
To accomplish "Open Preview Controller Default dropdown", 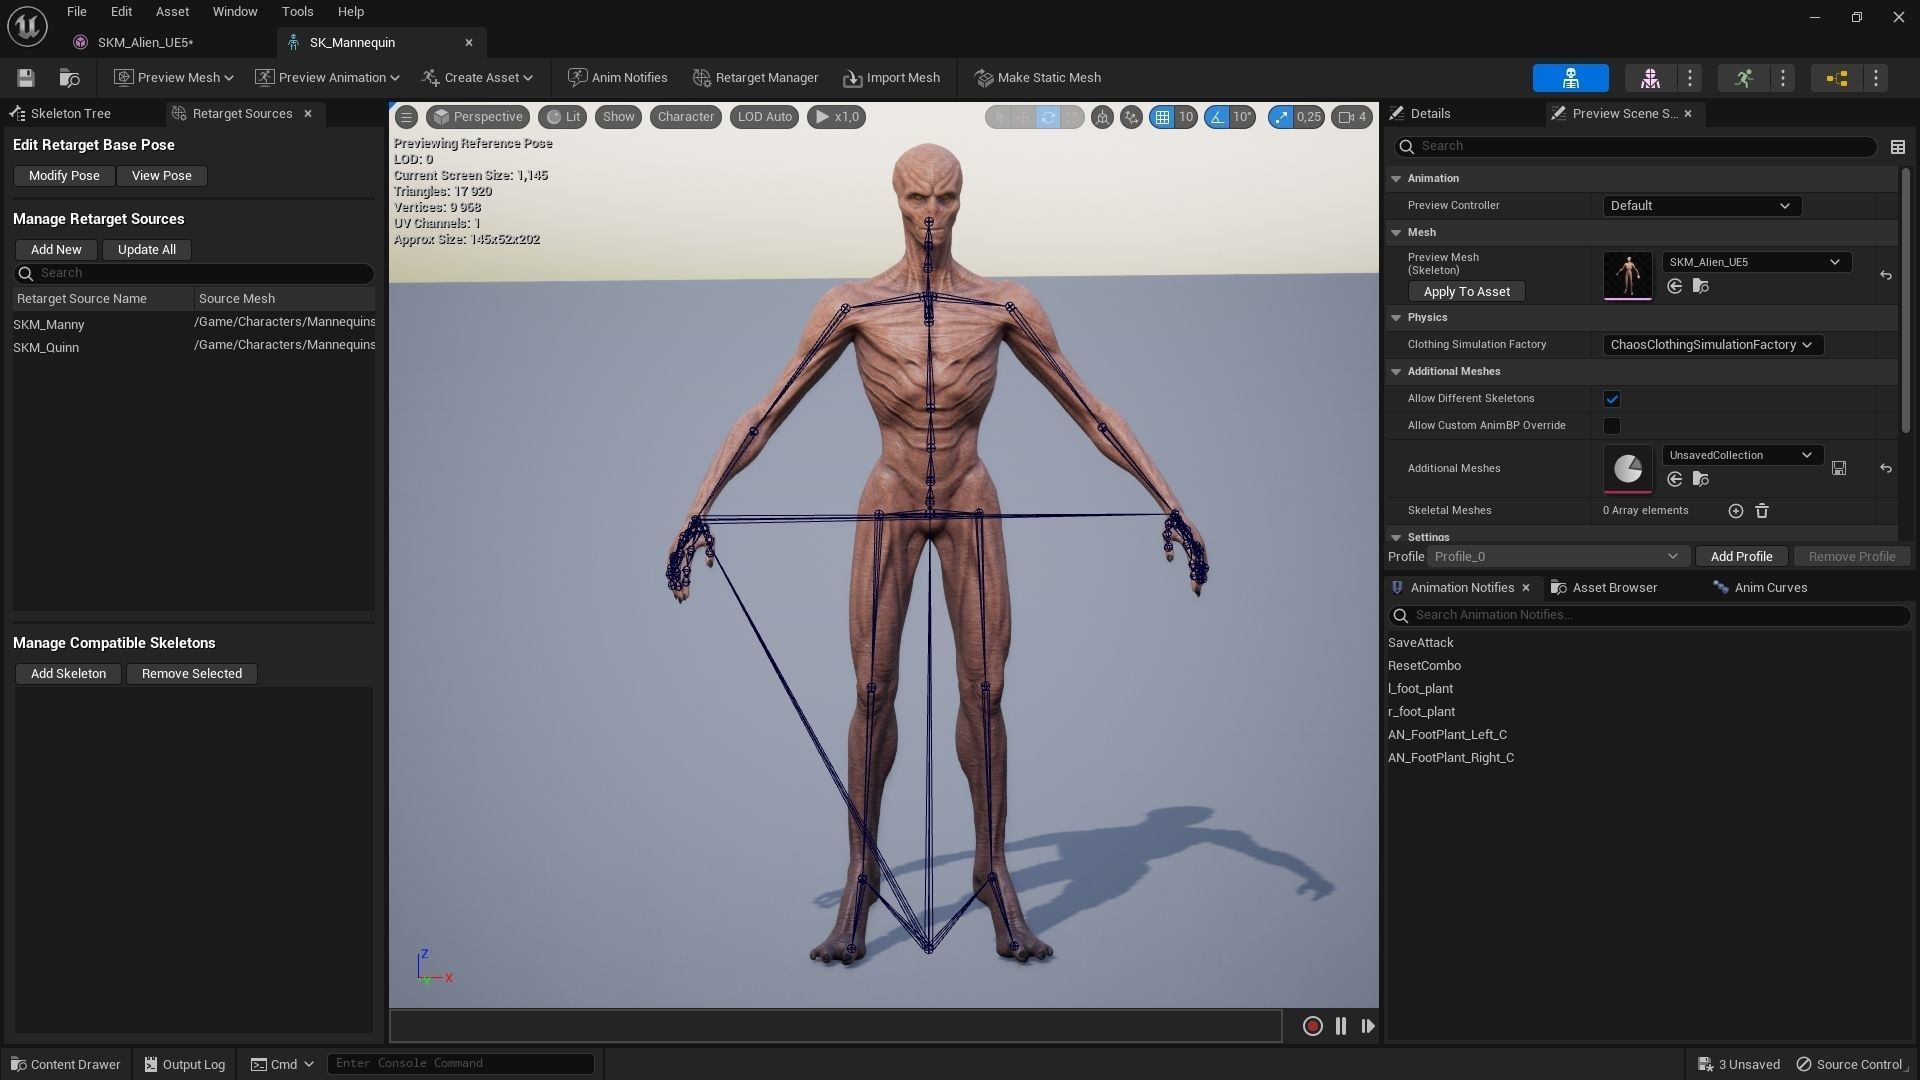I will click(x=1701, y=206).
